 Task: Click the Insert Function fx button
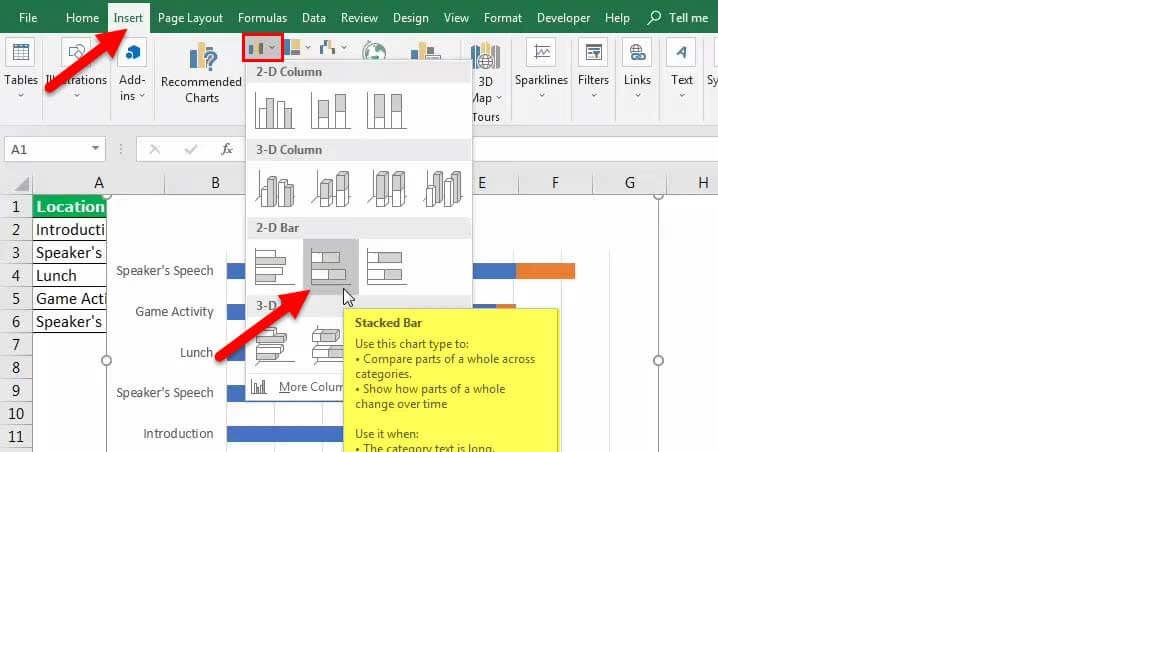[x=227, y=149]
